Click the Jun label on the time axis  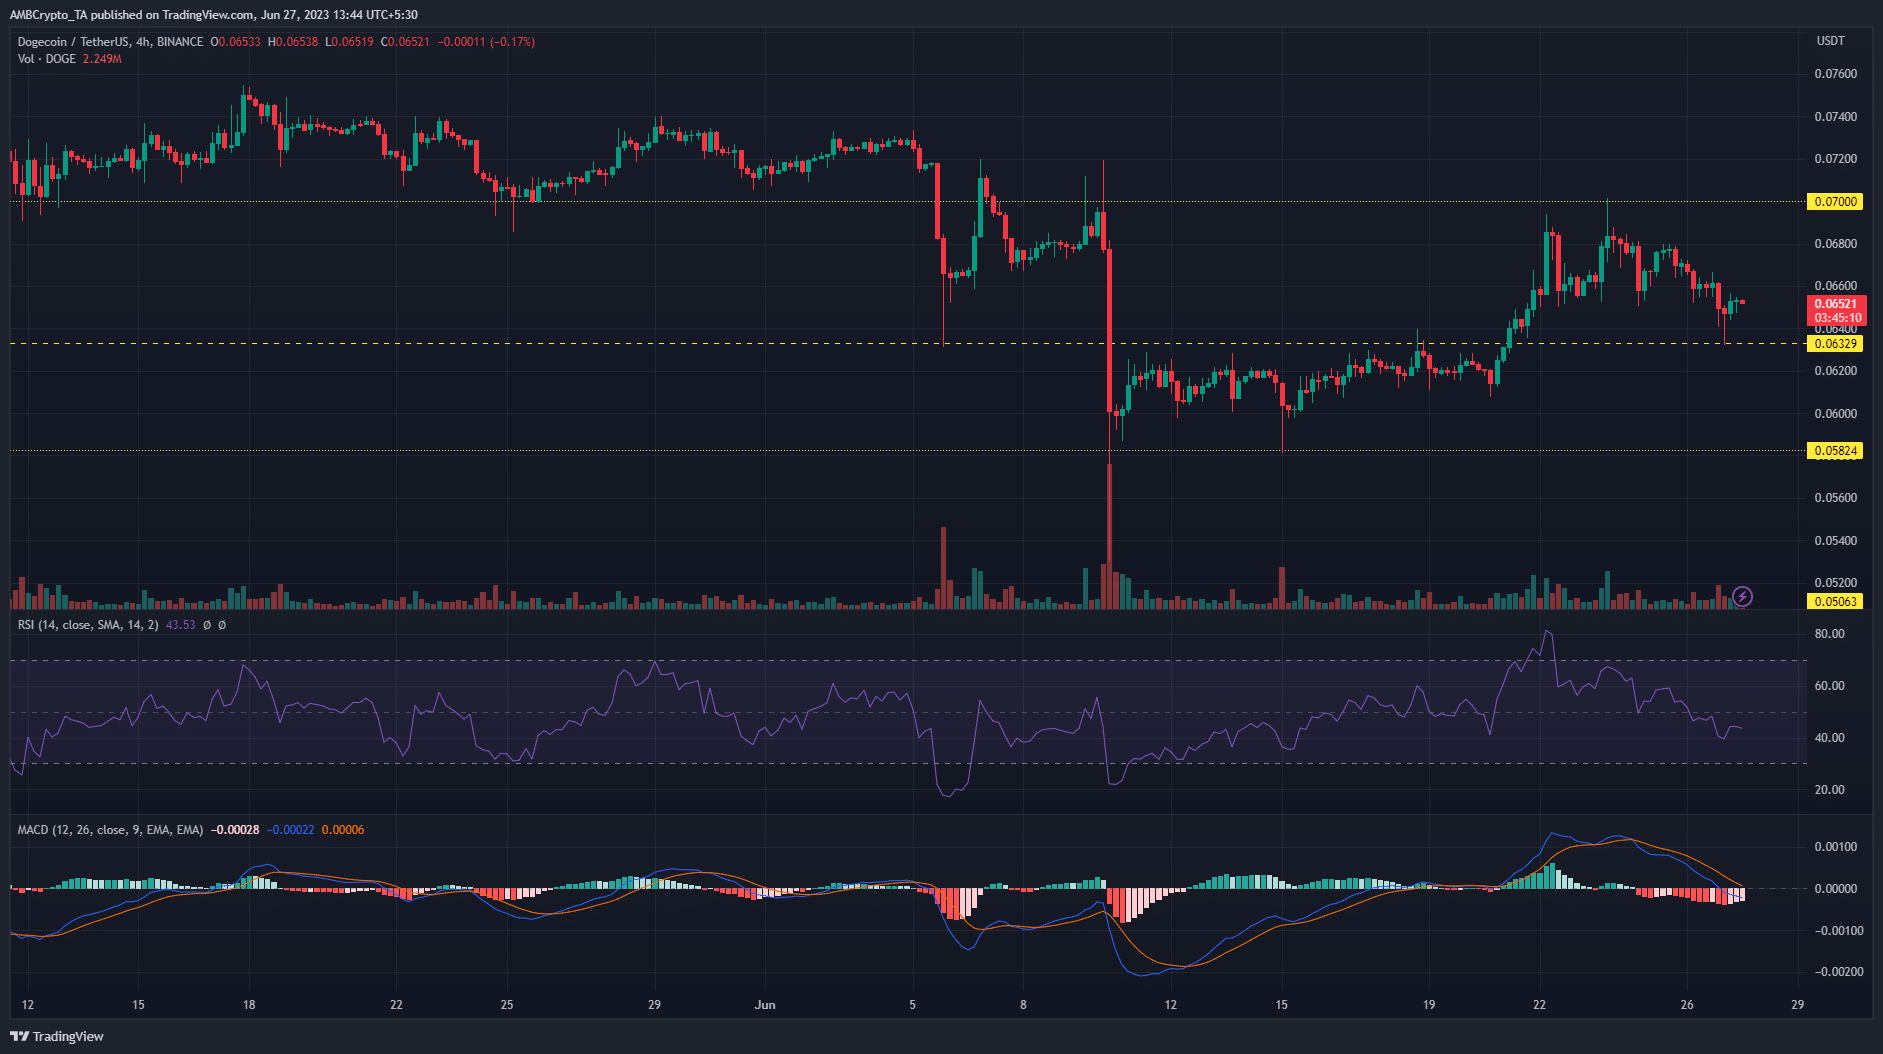[765, 1005]
